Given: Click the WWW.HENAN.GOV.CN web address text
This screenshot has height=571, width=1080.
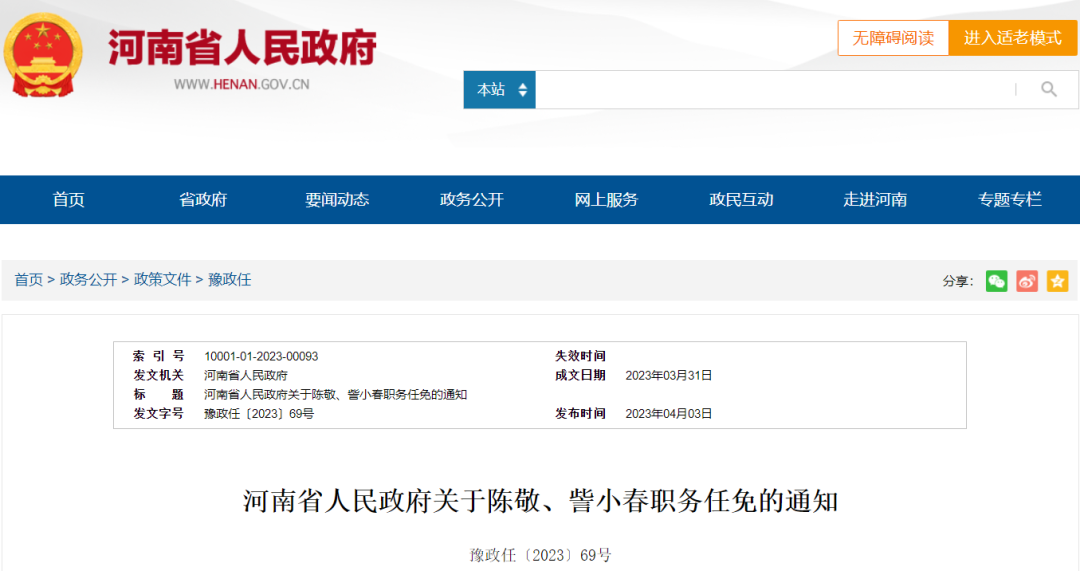Looking at the screenshot, I should pos(241,85).
